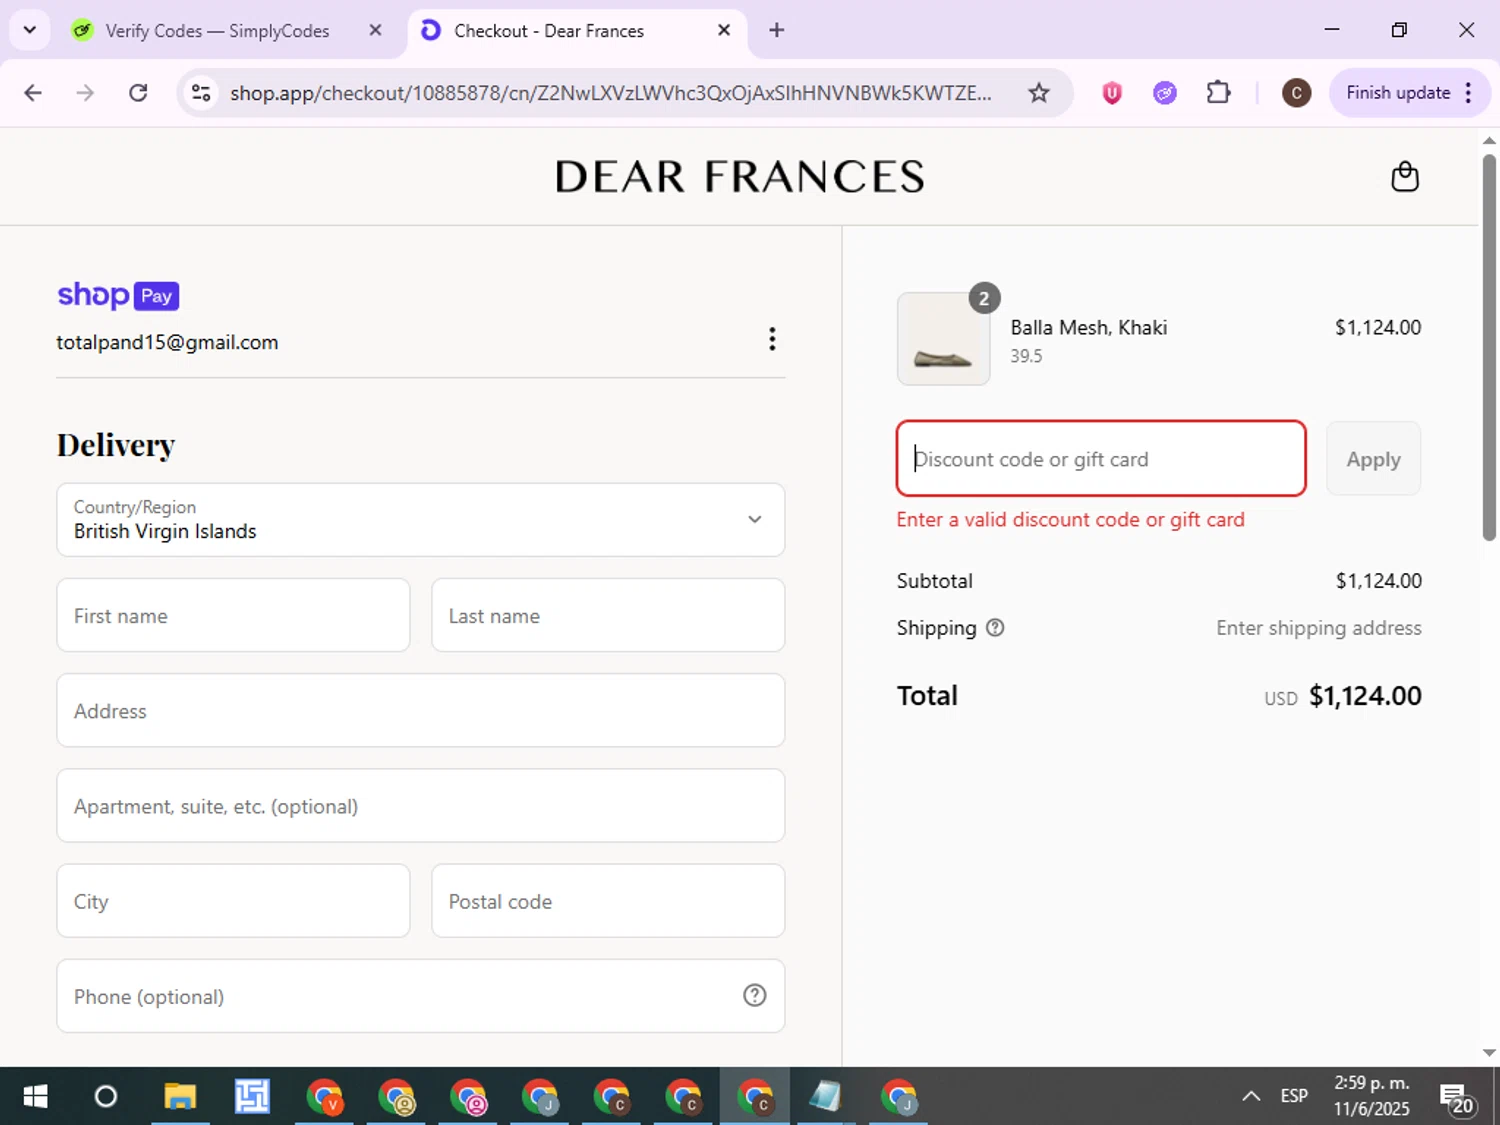The image size is (1500, 1125).
Task: Click the page vertical scrollbar
Action: click(x=1489, y=346)
